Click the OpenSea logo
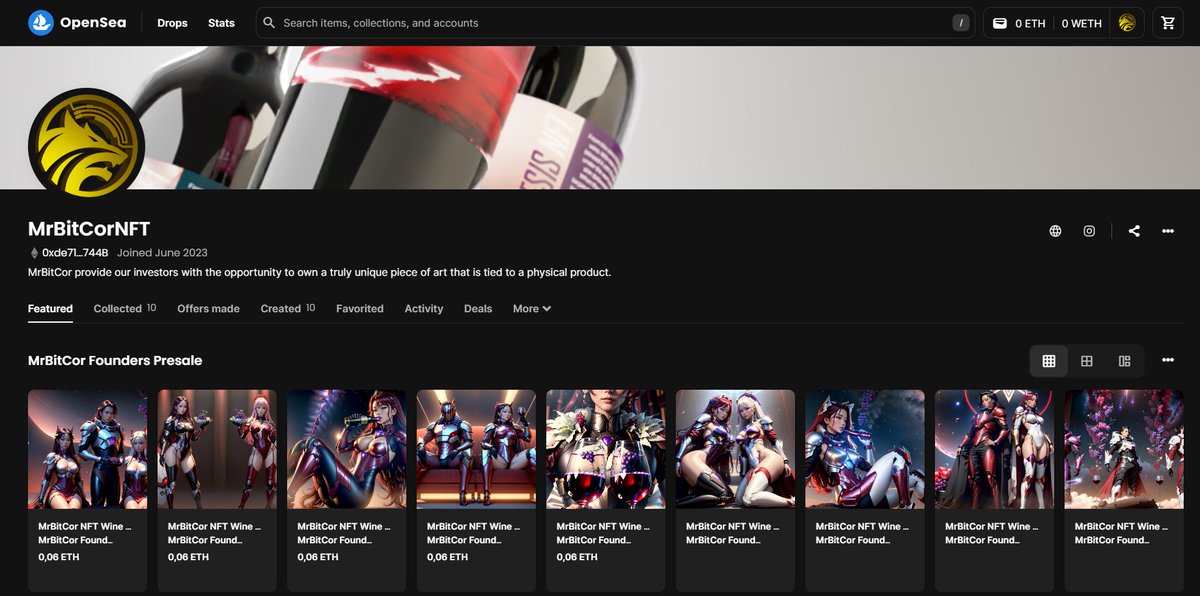Image resolution: width=1200 pixels, height=596 pixels. [x=77, y=22]
